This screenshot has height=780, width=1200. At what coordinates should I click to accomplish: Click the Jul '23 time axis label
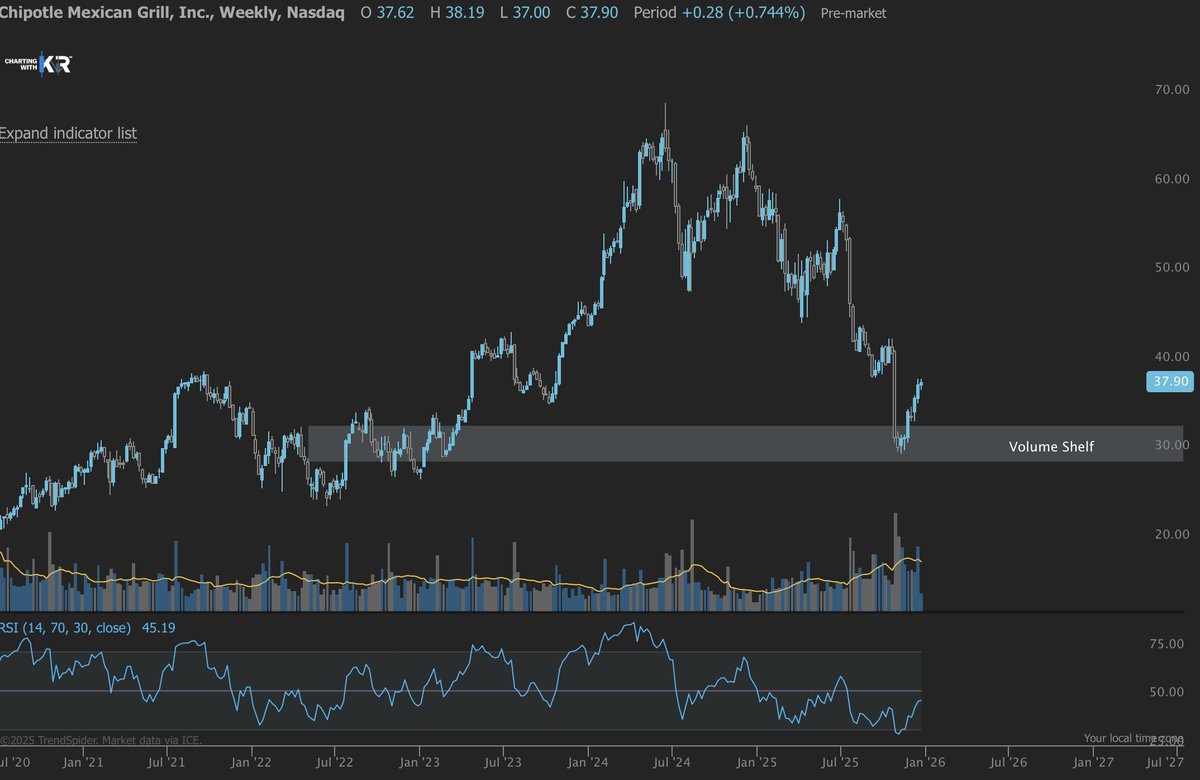[505, 762]
